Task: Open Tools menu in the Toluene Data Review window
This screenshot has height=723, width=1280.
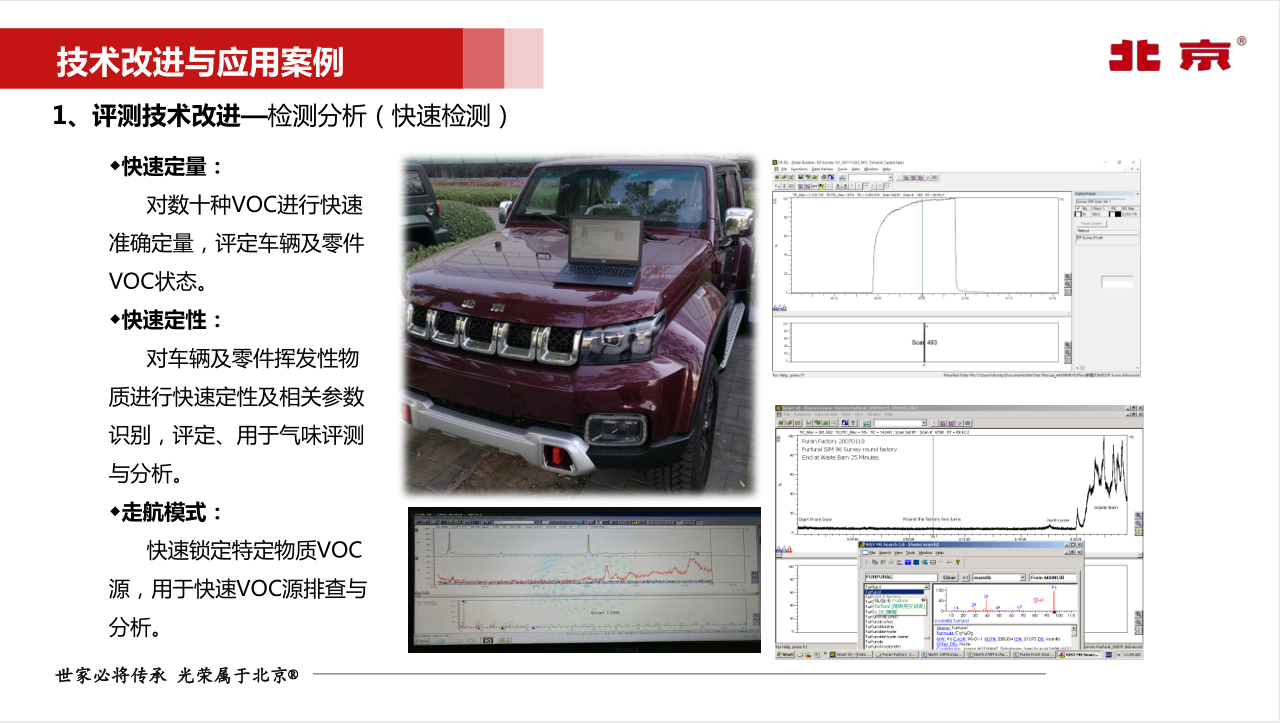Action: 842,169
